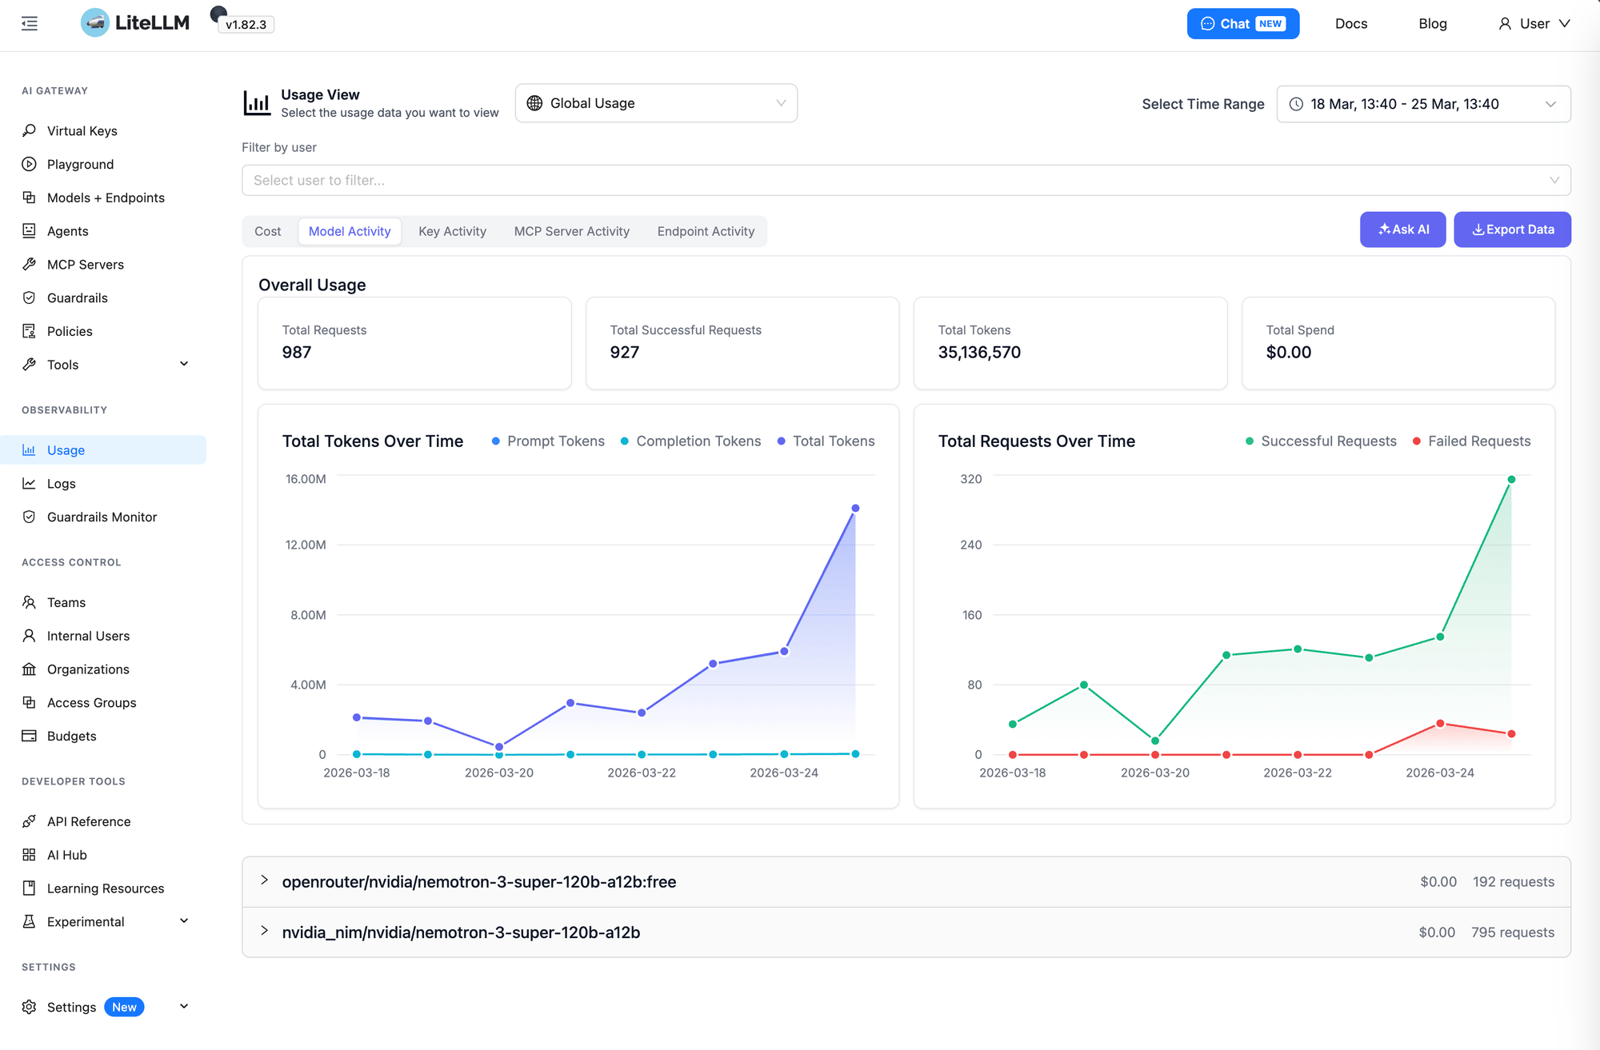Switch to Key Activity tab
The width and height of the screenshot is (1600, 1050).
[x=452, y=231]
